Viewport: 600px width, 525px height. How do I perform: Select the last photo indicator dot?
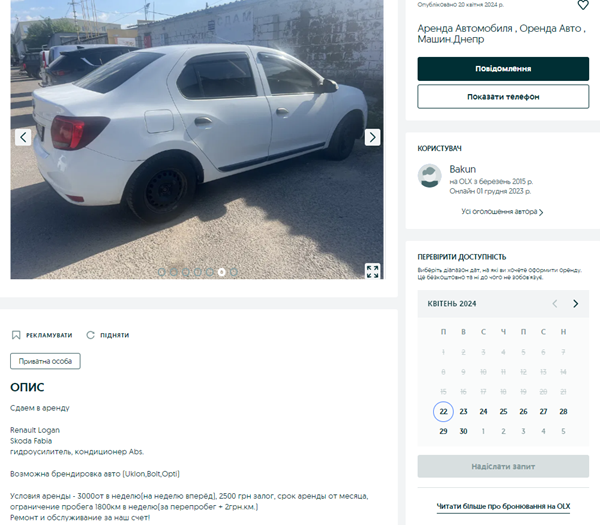tap(233, 272)
